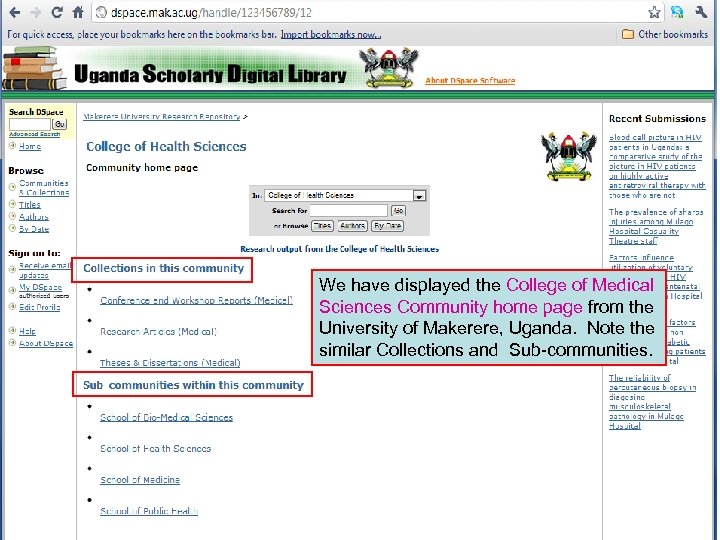This screenshot has height=540, width=720.
Task: Click the Titles browse button
Action: point(322,226)
